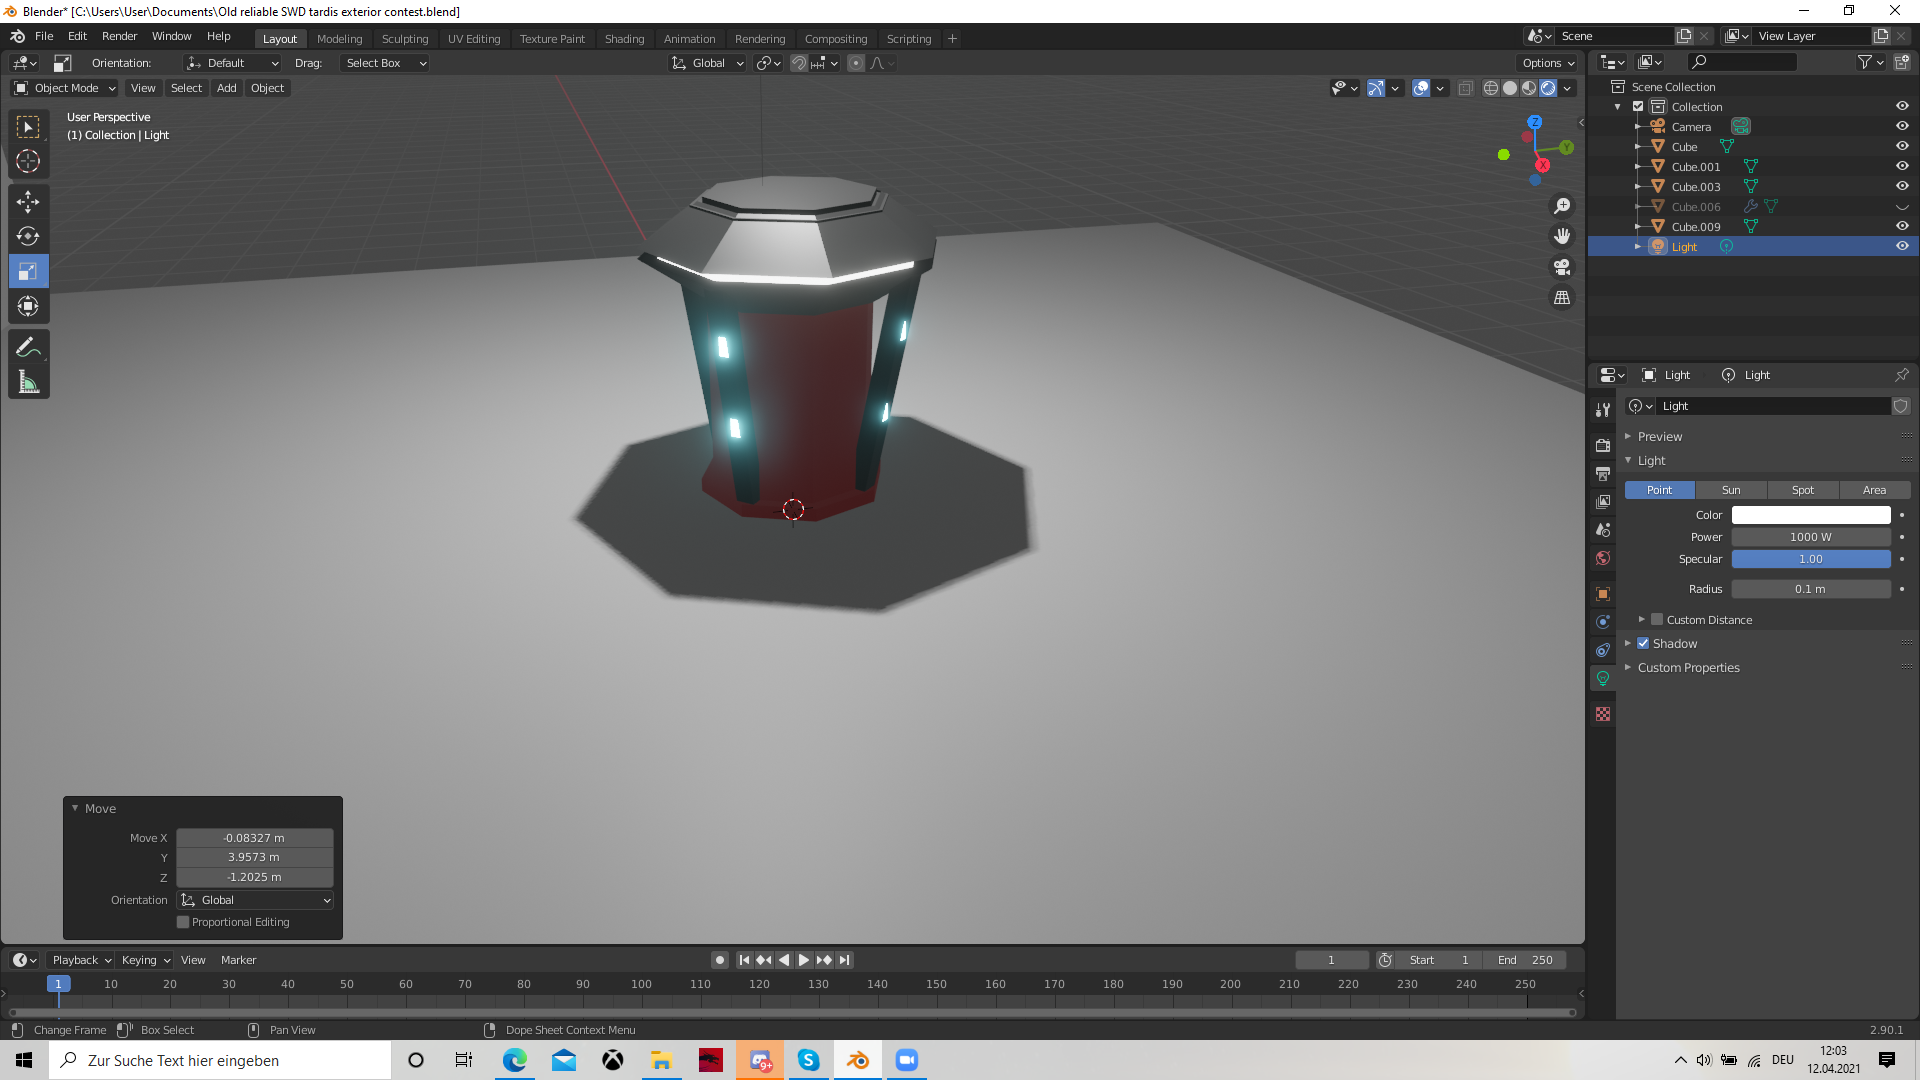Click the Power 1000 W field

click(x=1811, y=537)
